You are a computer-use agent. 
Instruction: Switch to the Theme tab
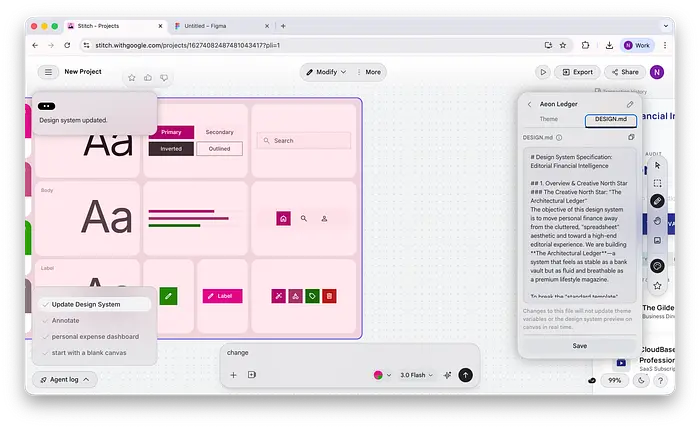pos(549,119)
